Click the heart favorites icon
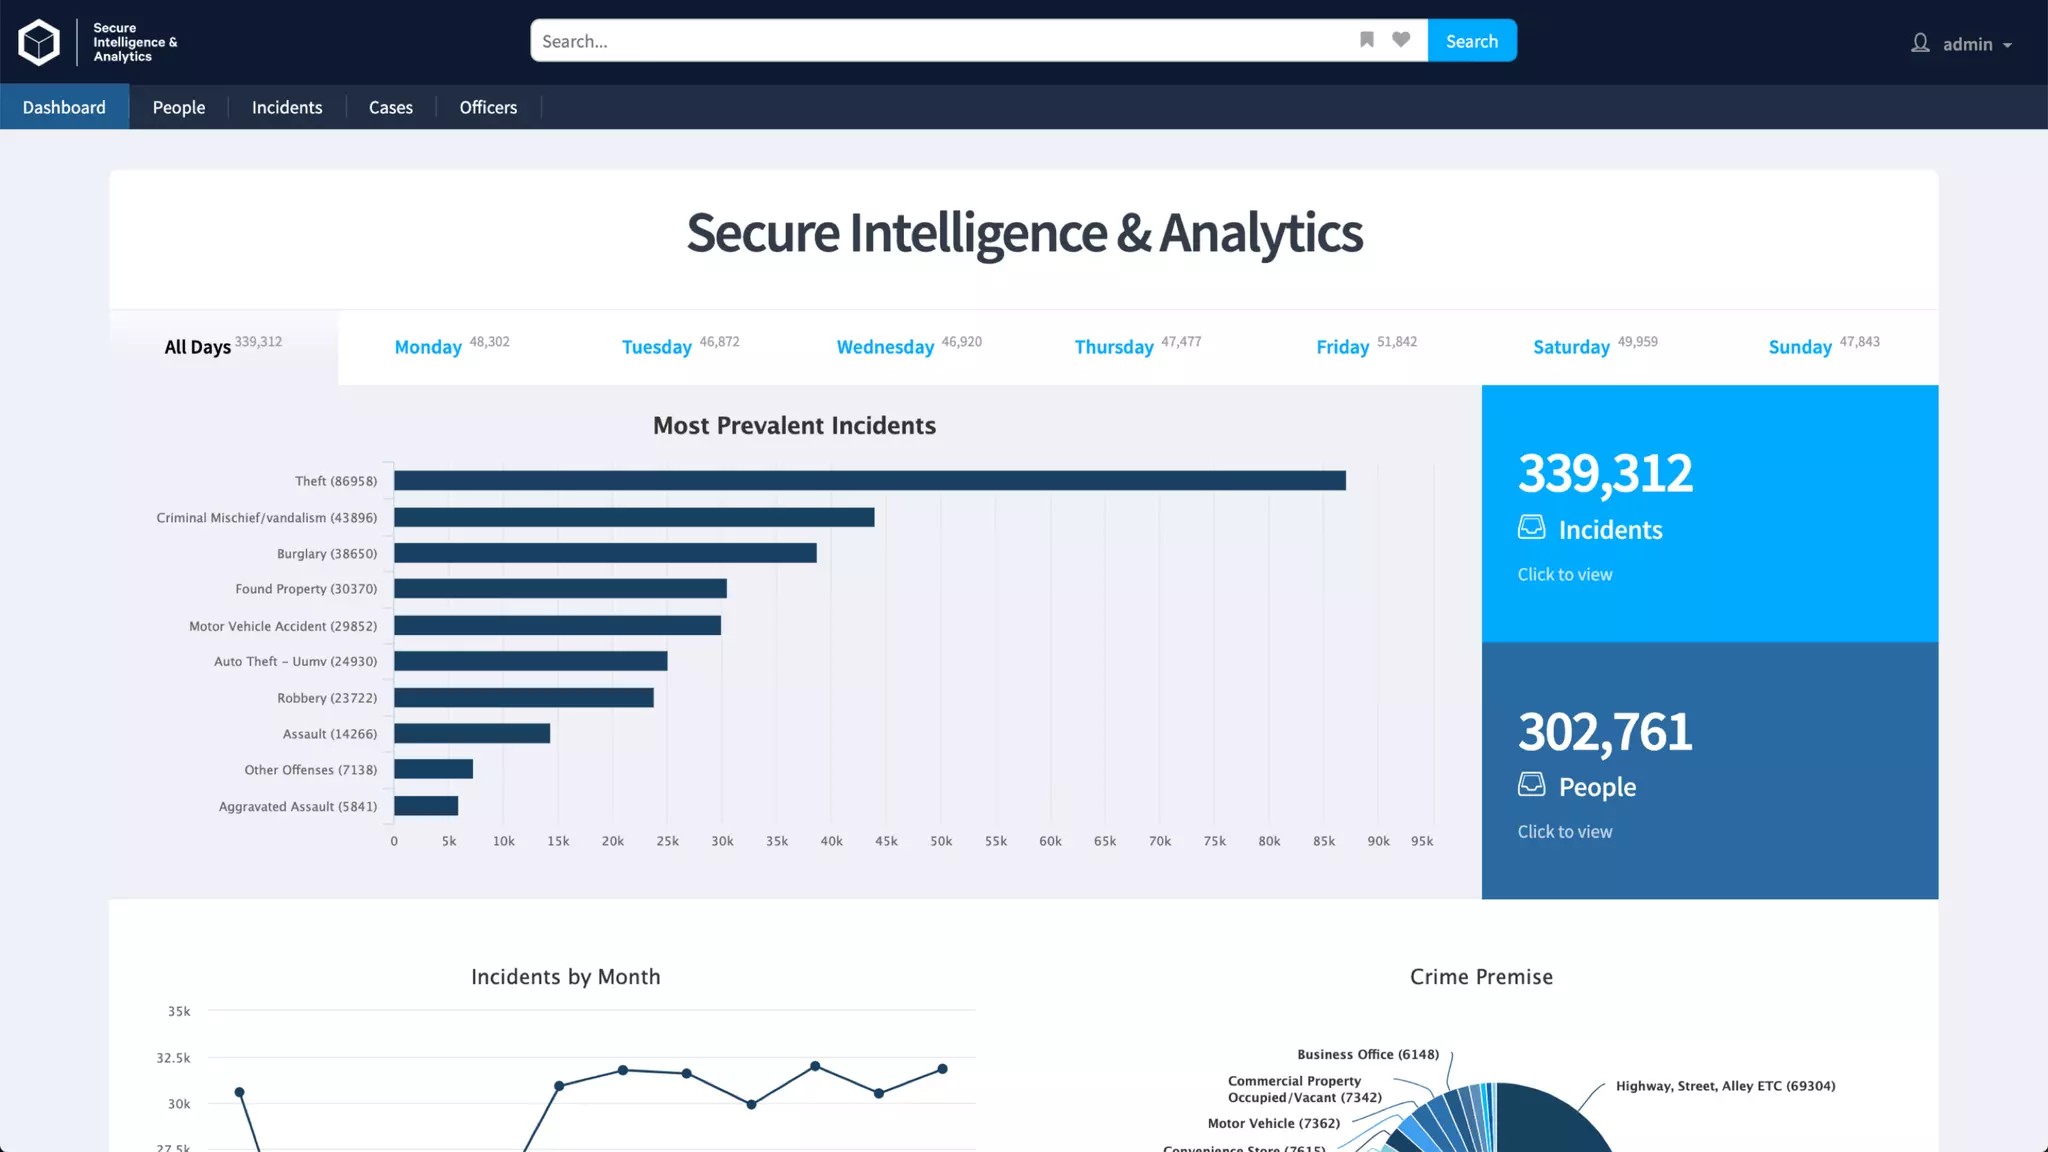The width and height of the screenshot is (2048, 1152). [1401, 40]
